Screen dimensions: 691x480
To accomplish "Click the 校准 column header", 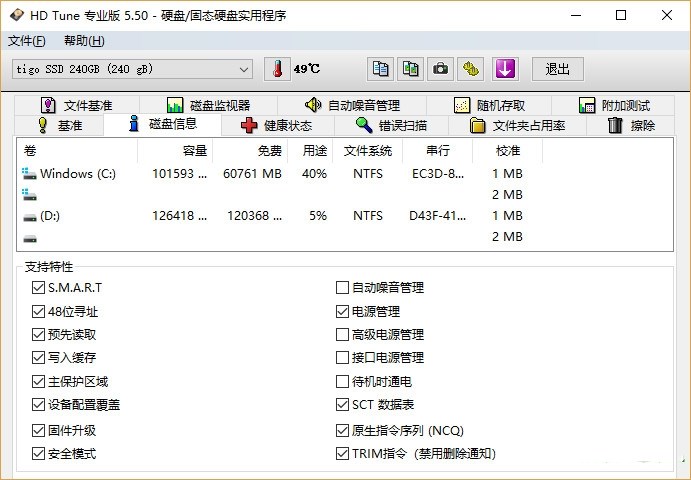I will click(x=508, y=151).
